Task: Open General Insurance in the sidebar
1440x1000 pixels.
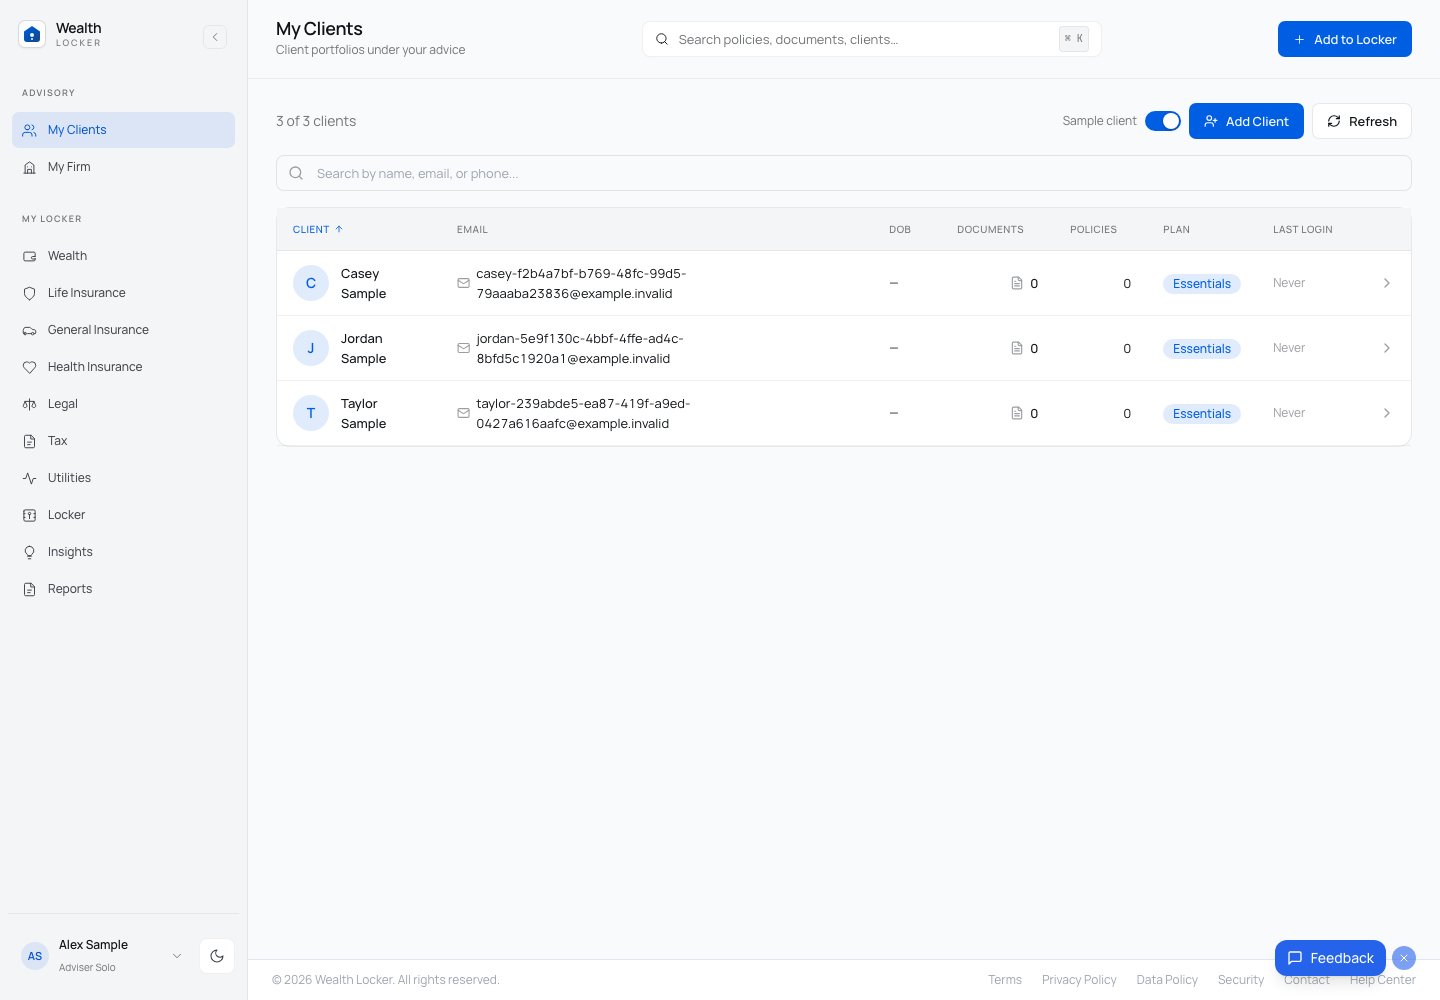Action: [124, 330]
